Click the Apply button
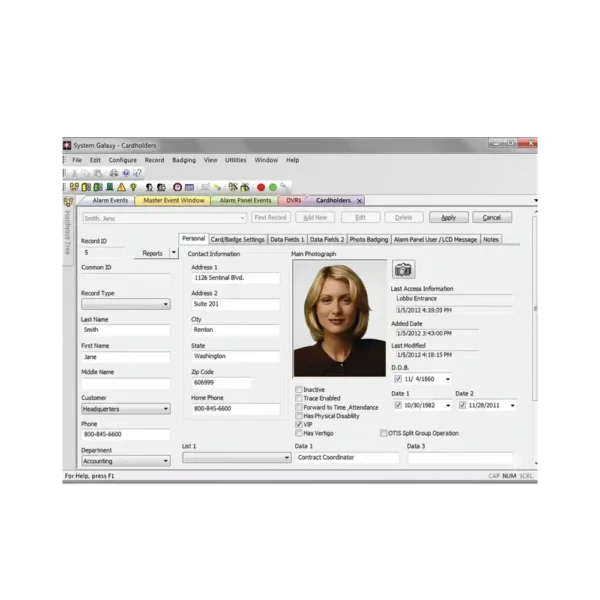This screenshot has width=600, height=600. point(448,217)
